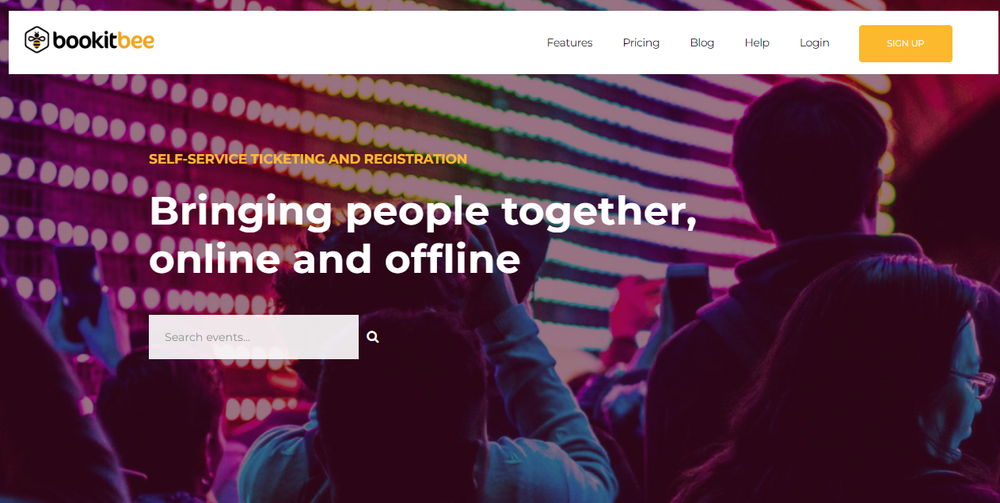Click the word 'REGISTRATION' in the yellow tagline
Viewport: 1000px width, 503px height.
pyautogui.click(x=415, y=159)
